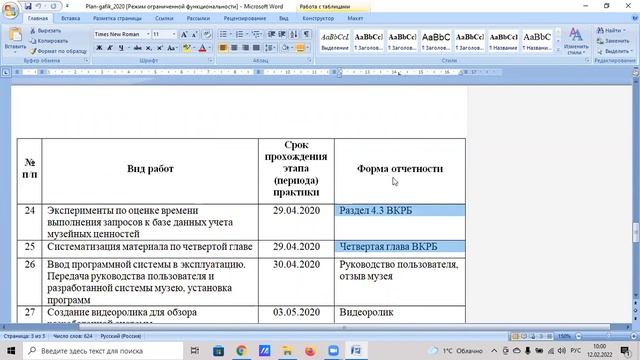Image resolution: width=640 pixels, height=360 pixels.
Task: Switch to Разметка страницы tab
Action: (117, 18)
